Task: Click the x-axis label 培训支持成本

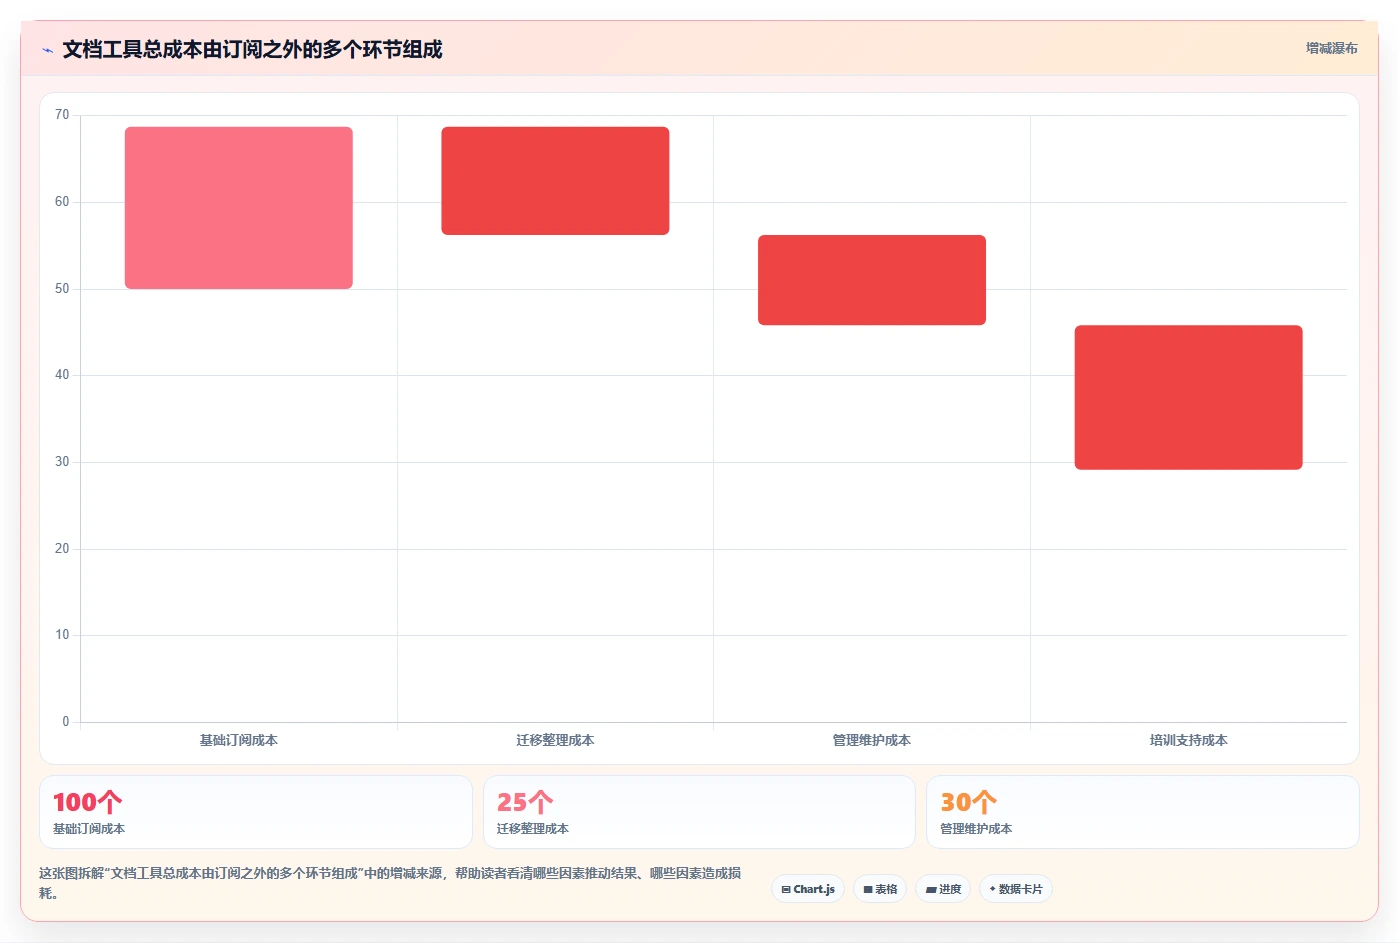Action: pos(1188,741)
